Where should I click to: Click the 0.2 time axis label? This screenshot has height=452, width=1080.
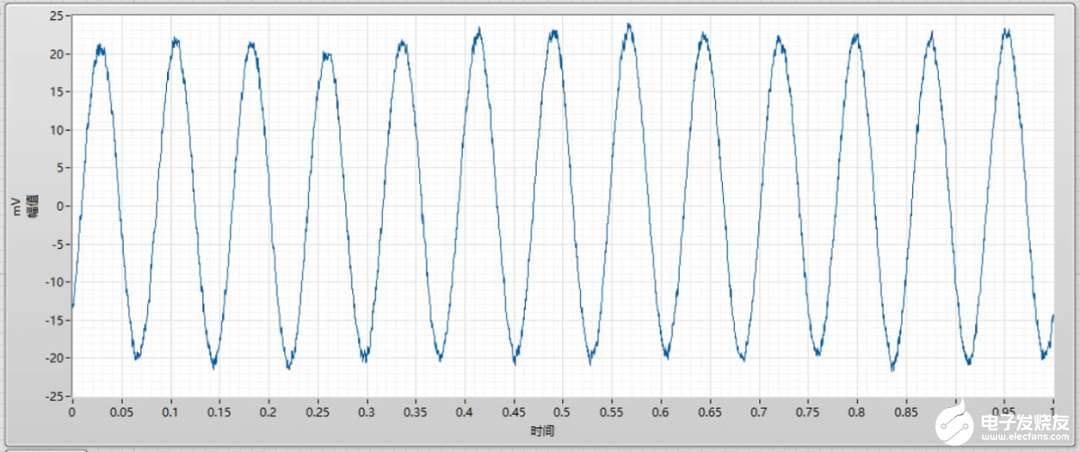[269, 412]
